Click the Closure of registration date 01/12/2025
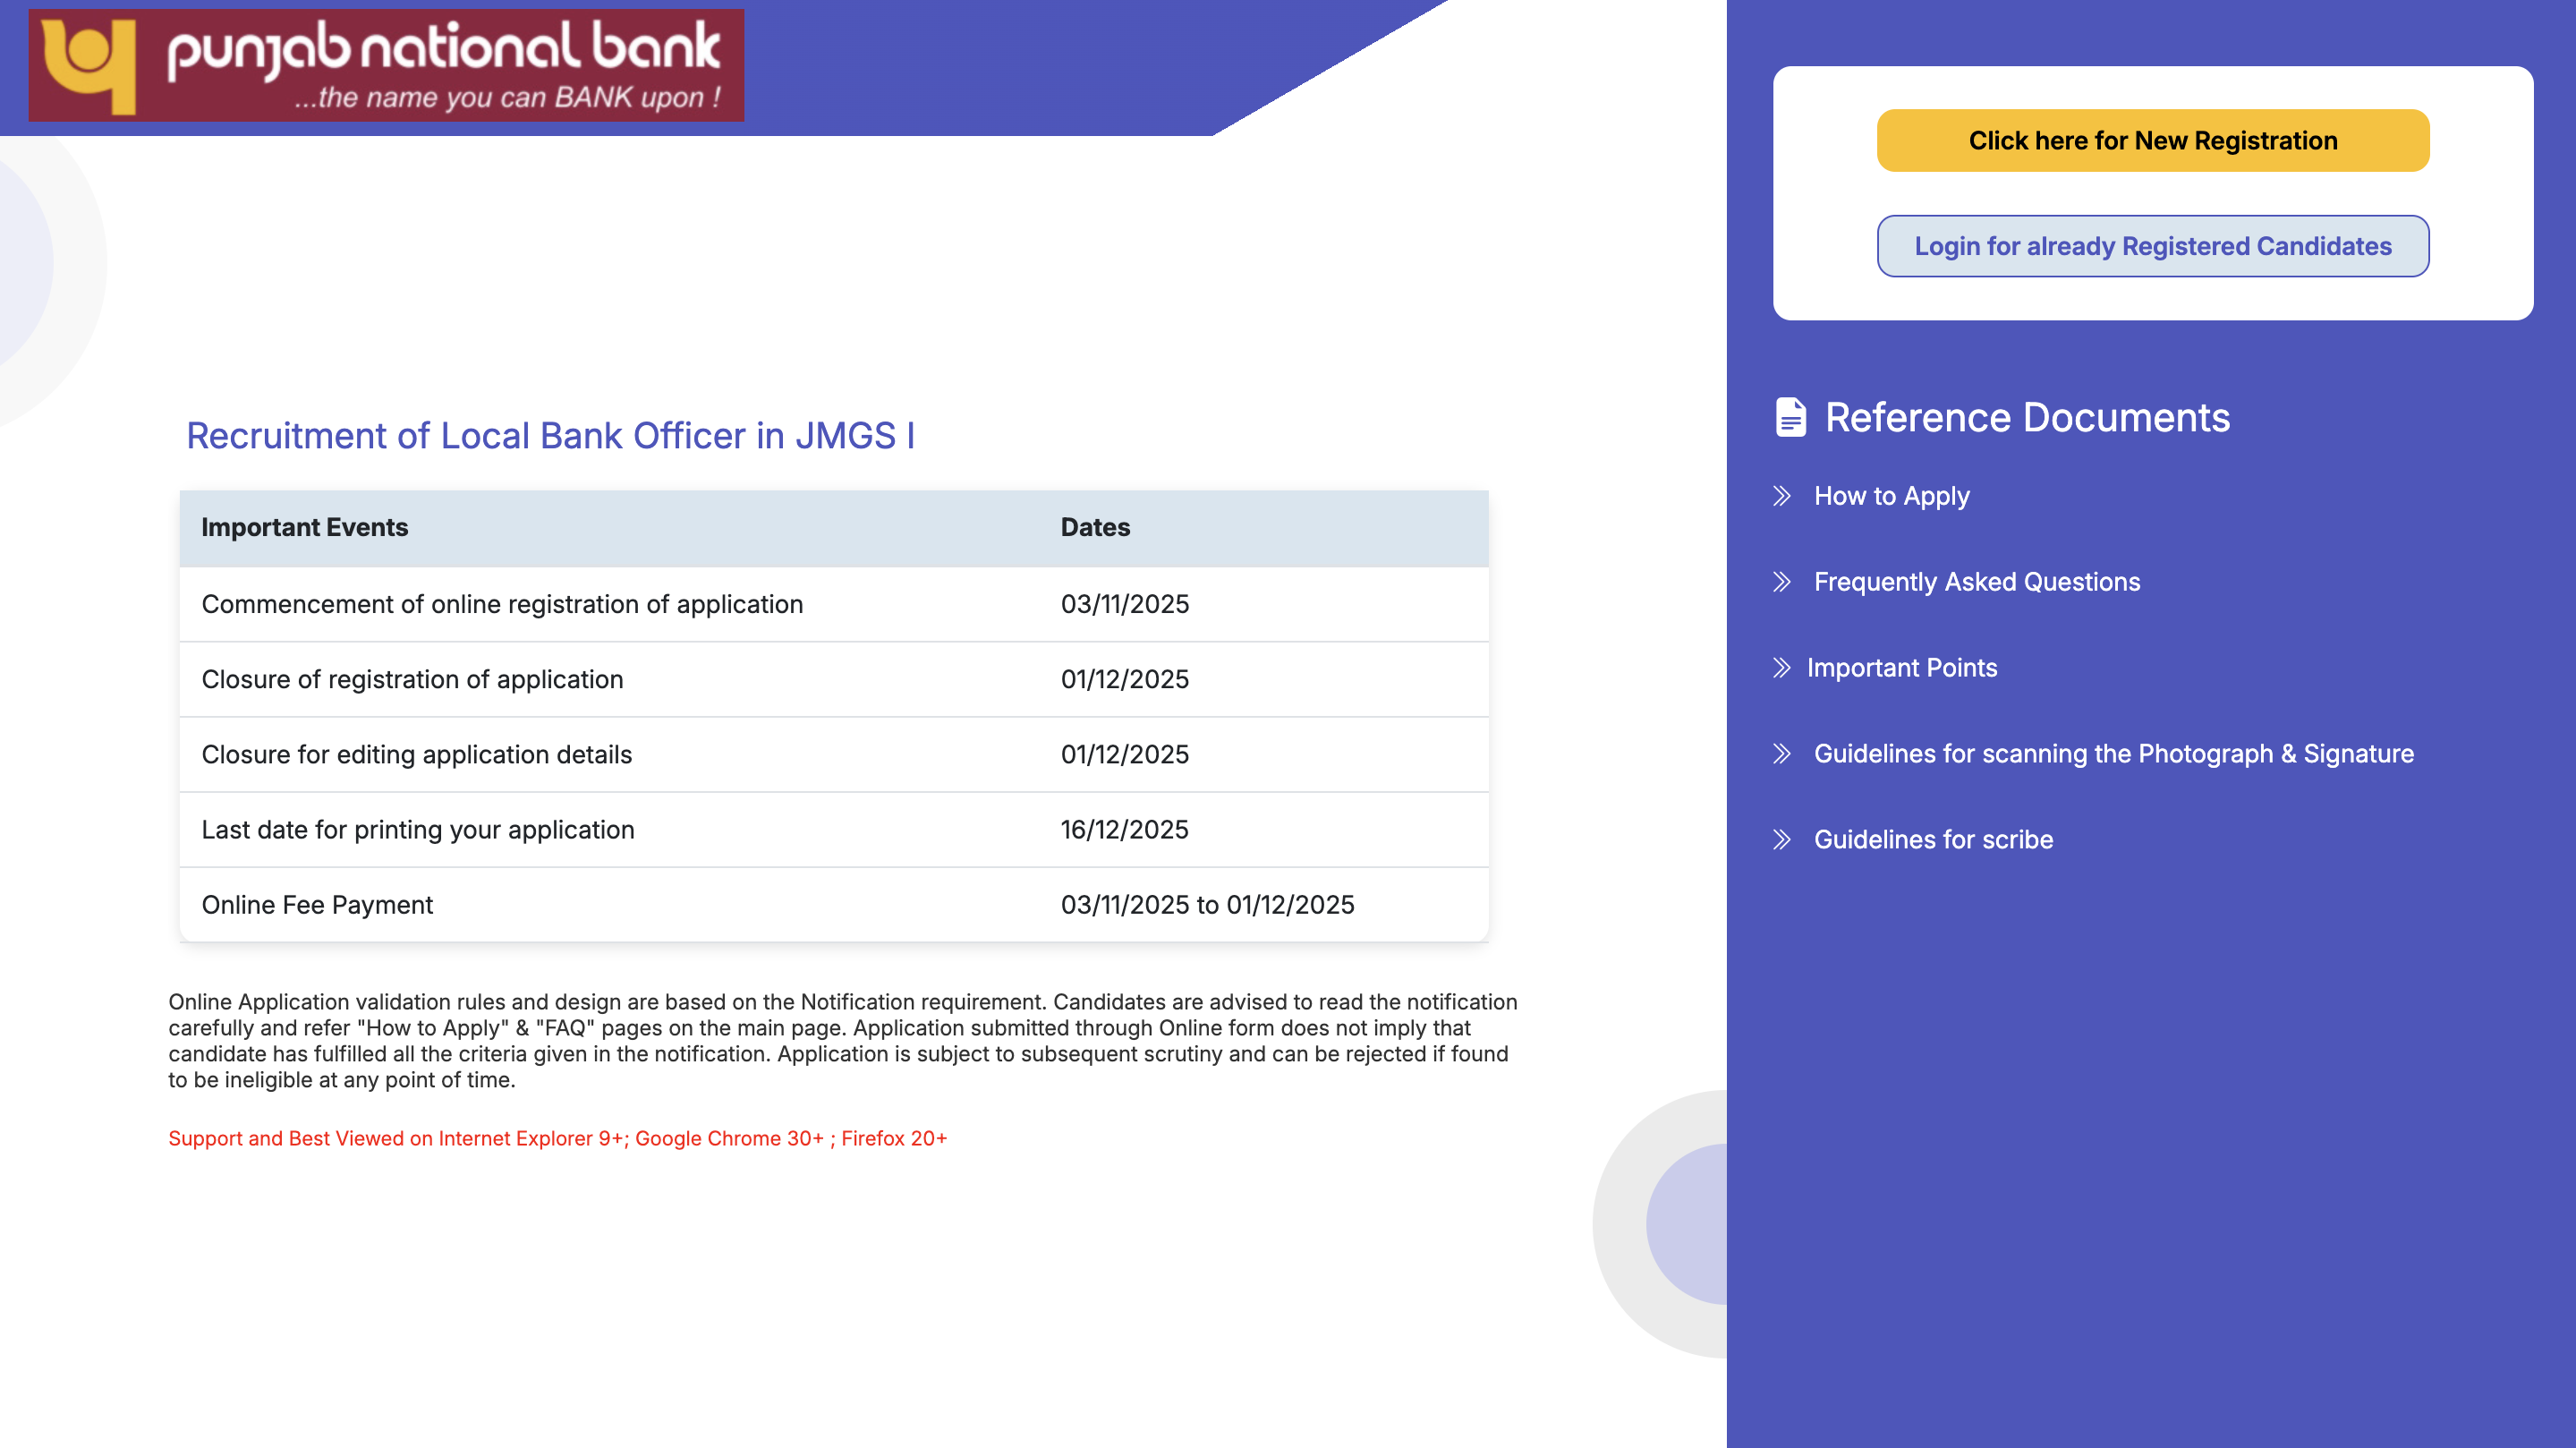2576x1448 pixels. 1125,679
